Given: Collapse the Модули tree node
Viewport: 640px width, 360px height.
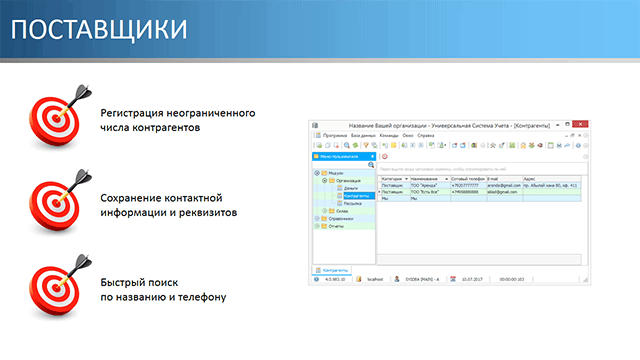Looking at the screenshot, I should pos(317,173).
